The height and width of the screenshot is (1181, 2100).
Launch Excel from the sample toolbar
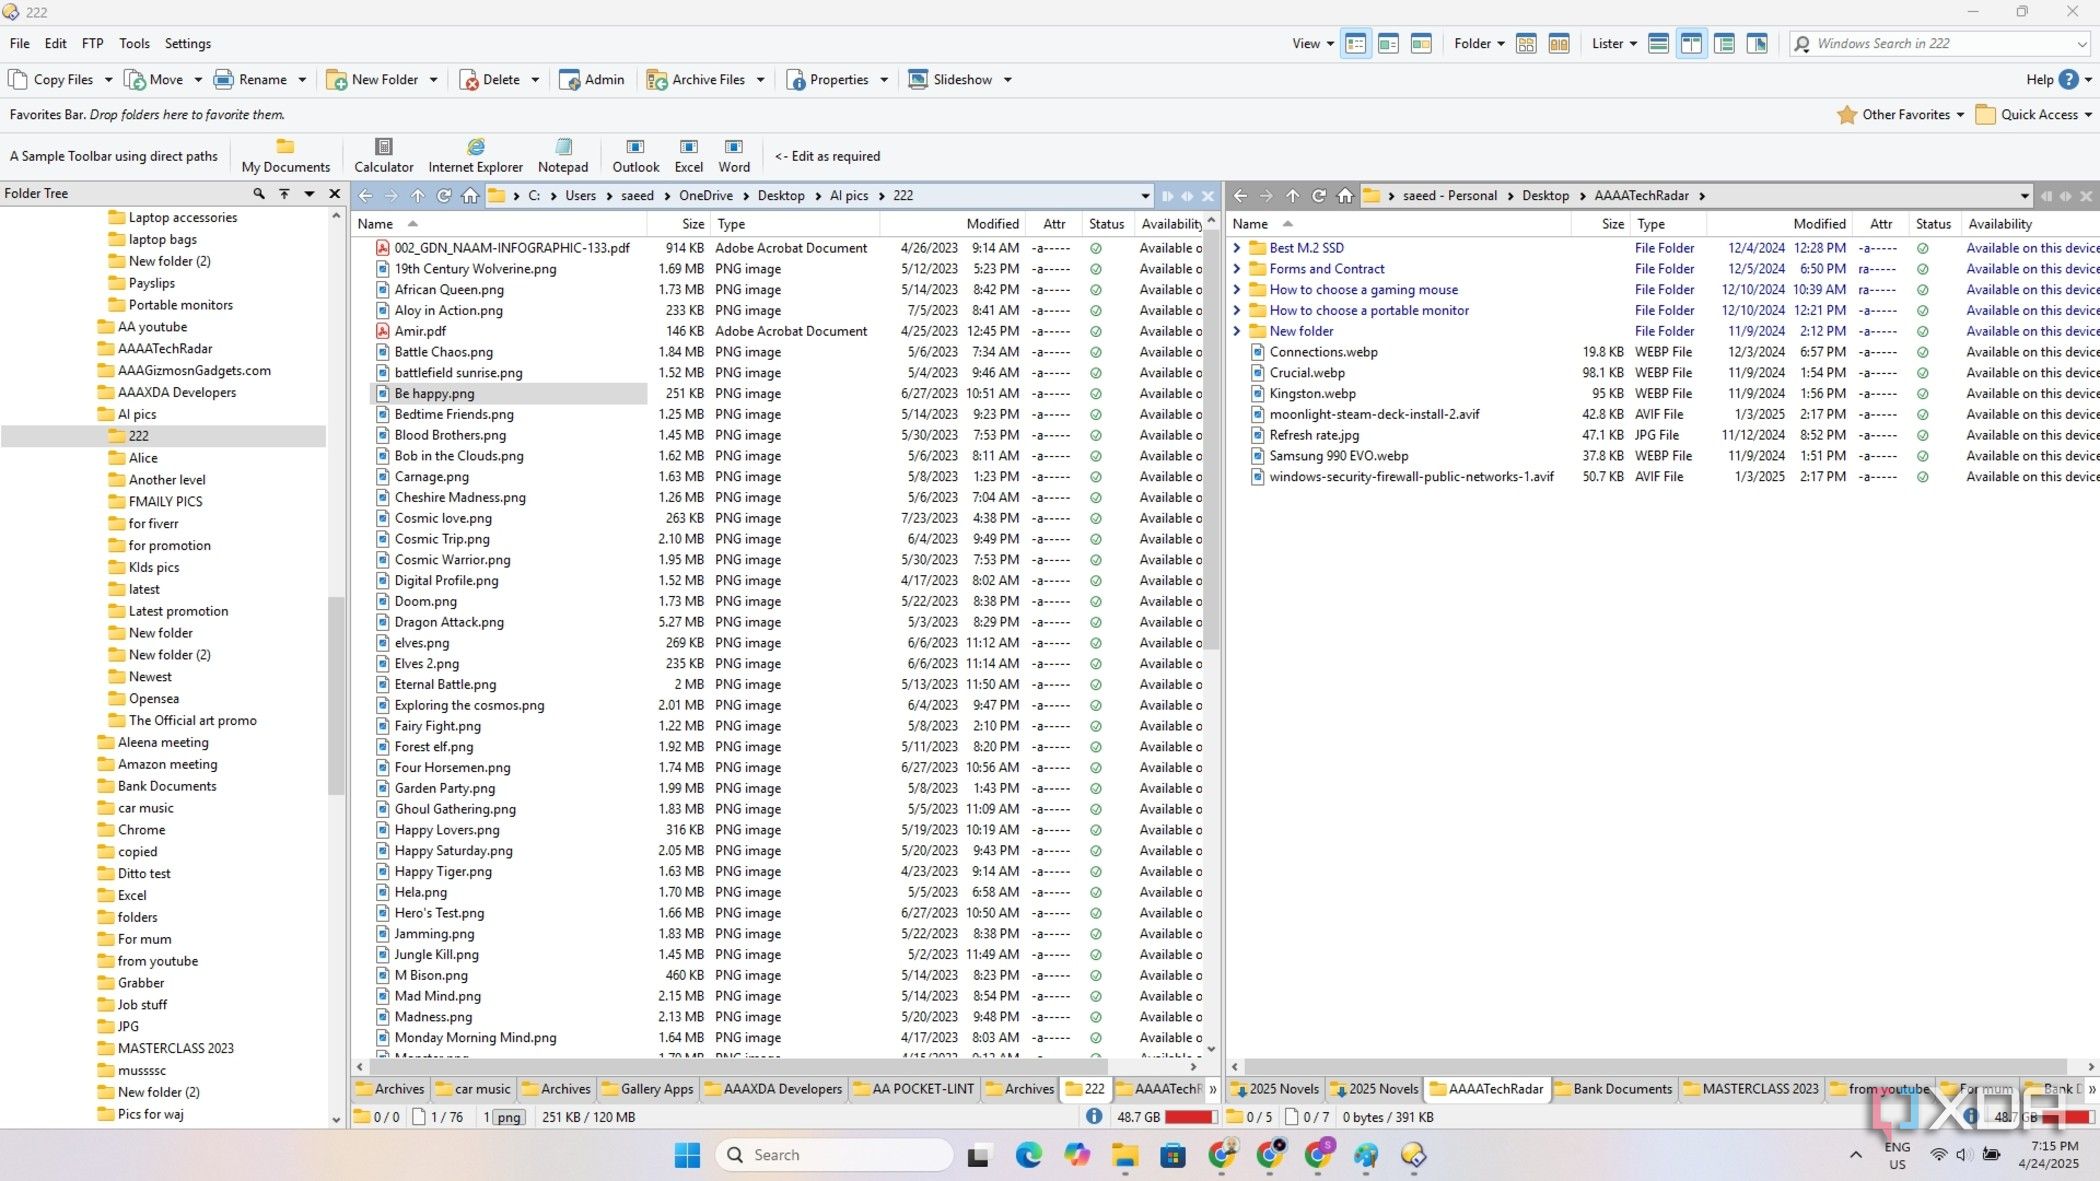(688, 156)
